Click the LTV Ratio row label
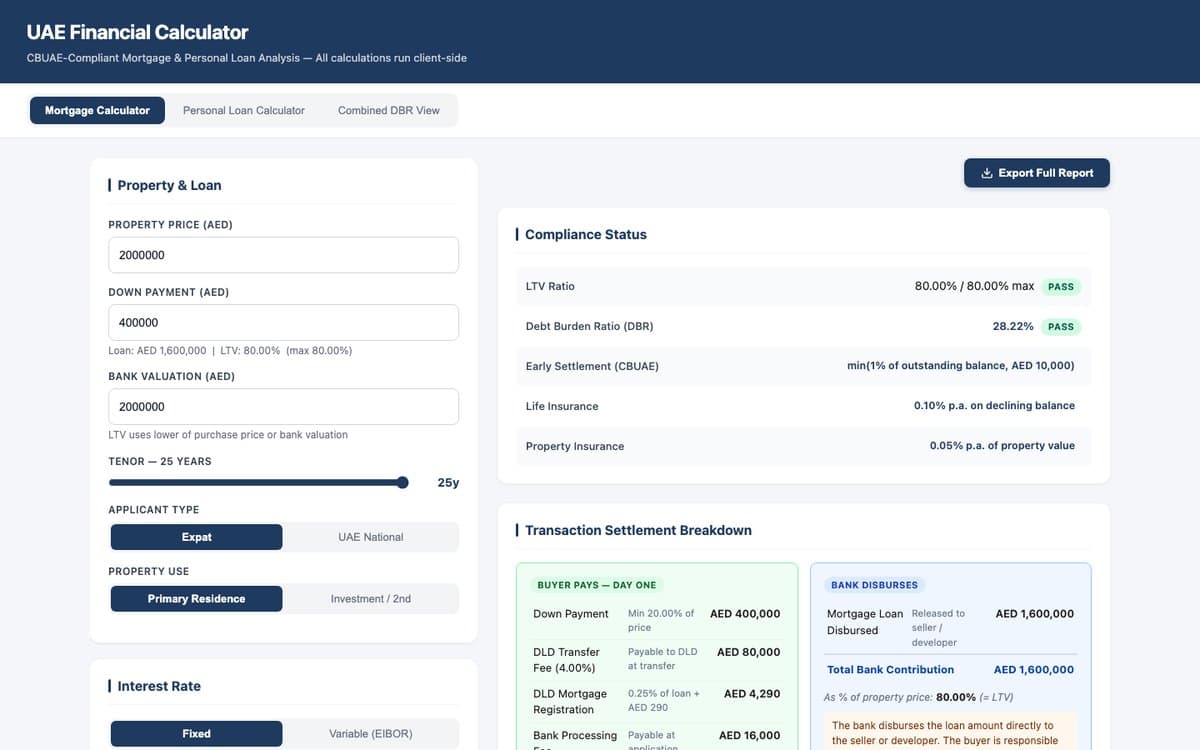1200x750 pixels. pyautogui.click(x=550, y=286)
